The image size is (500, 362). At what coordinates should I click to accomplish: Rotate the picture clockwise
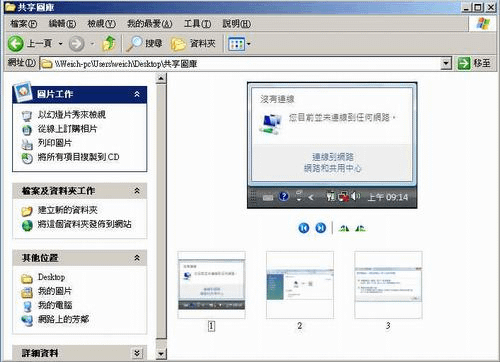click(x=343, y=228)
